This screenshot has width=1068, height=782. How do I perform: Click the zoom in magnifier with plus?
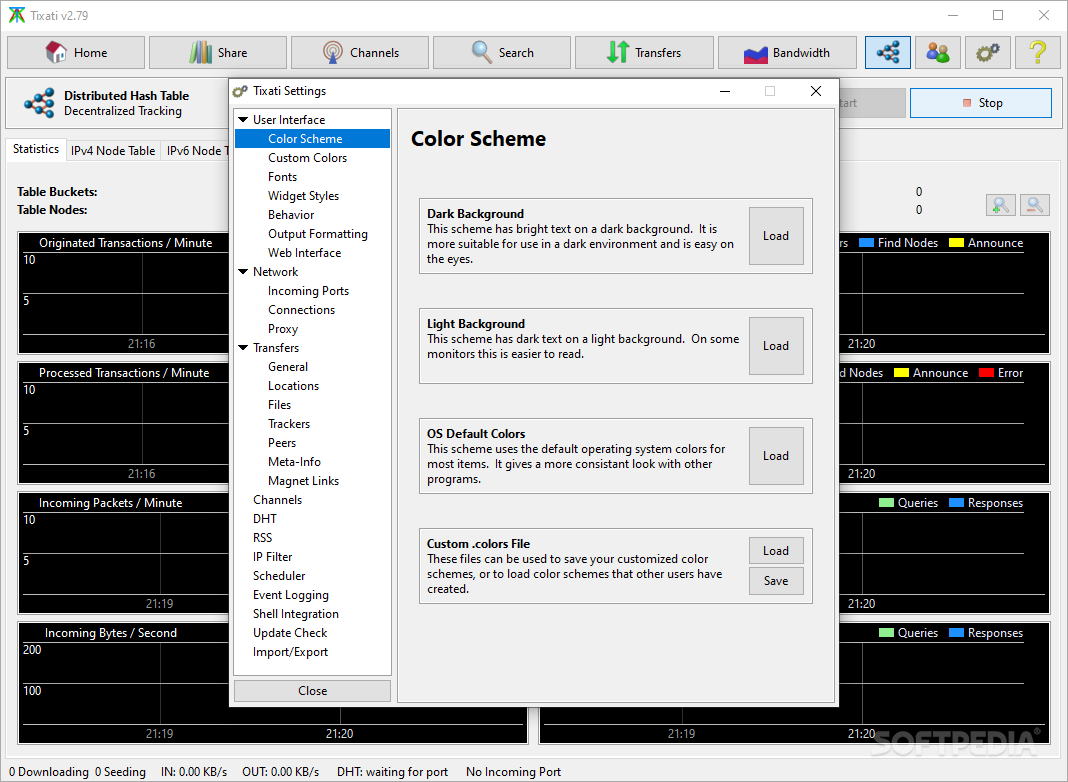coord(1001,205)
